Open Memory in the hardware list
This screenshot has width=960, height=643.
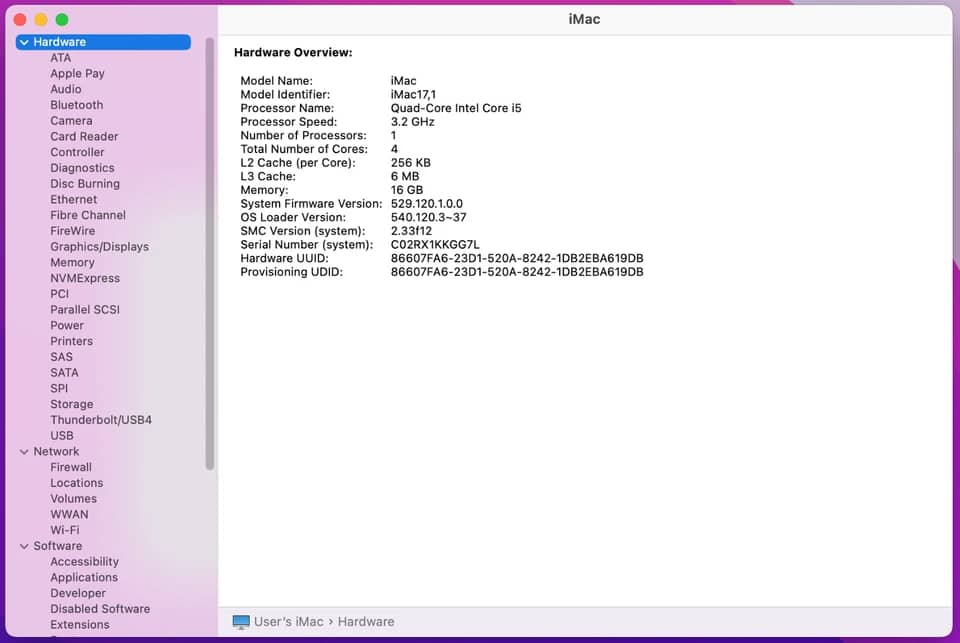point(72,263)
